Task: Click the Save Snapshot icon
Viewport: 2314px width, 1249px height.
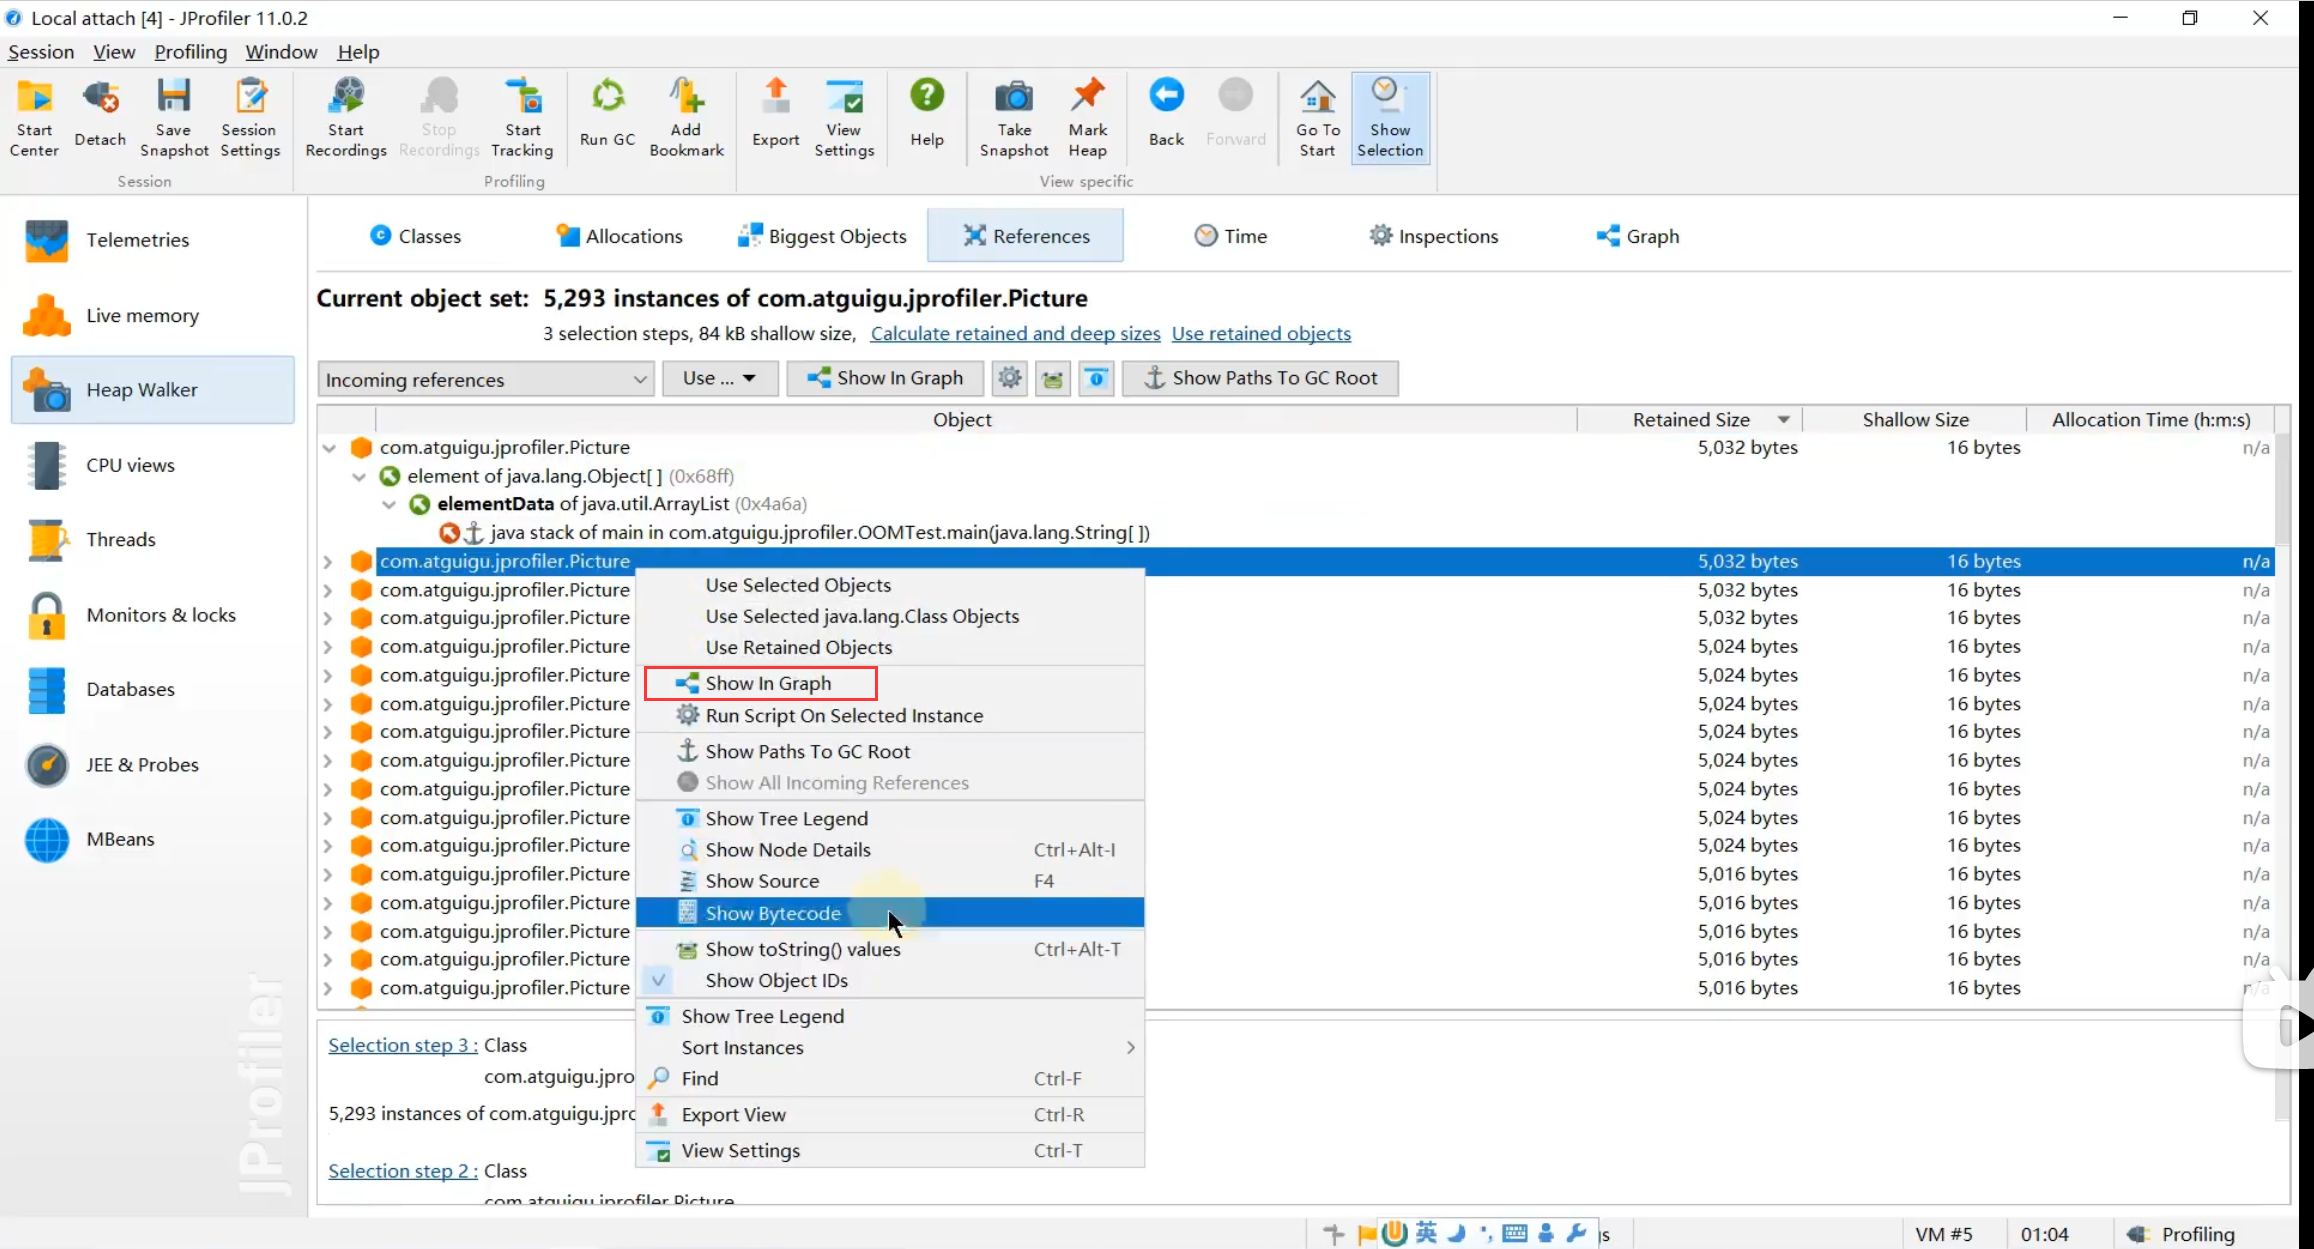Action: point(174,118)
